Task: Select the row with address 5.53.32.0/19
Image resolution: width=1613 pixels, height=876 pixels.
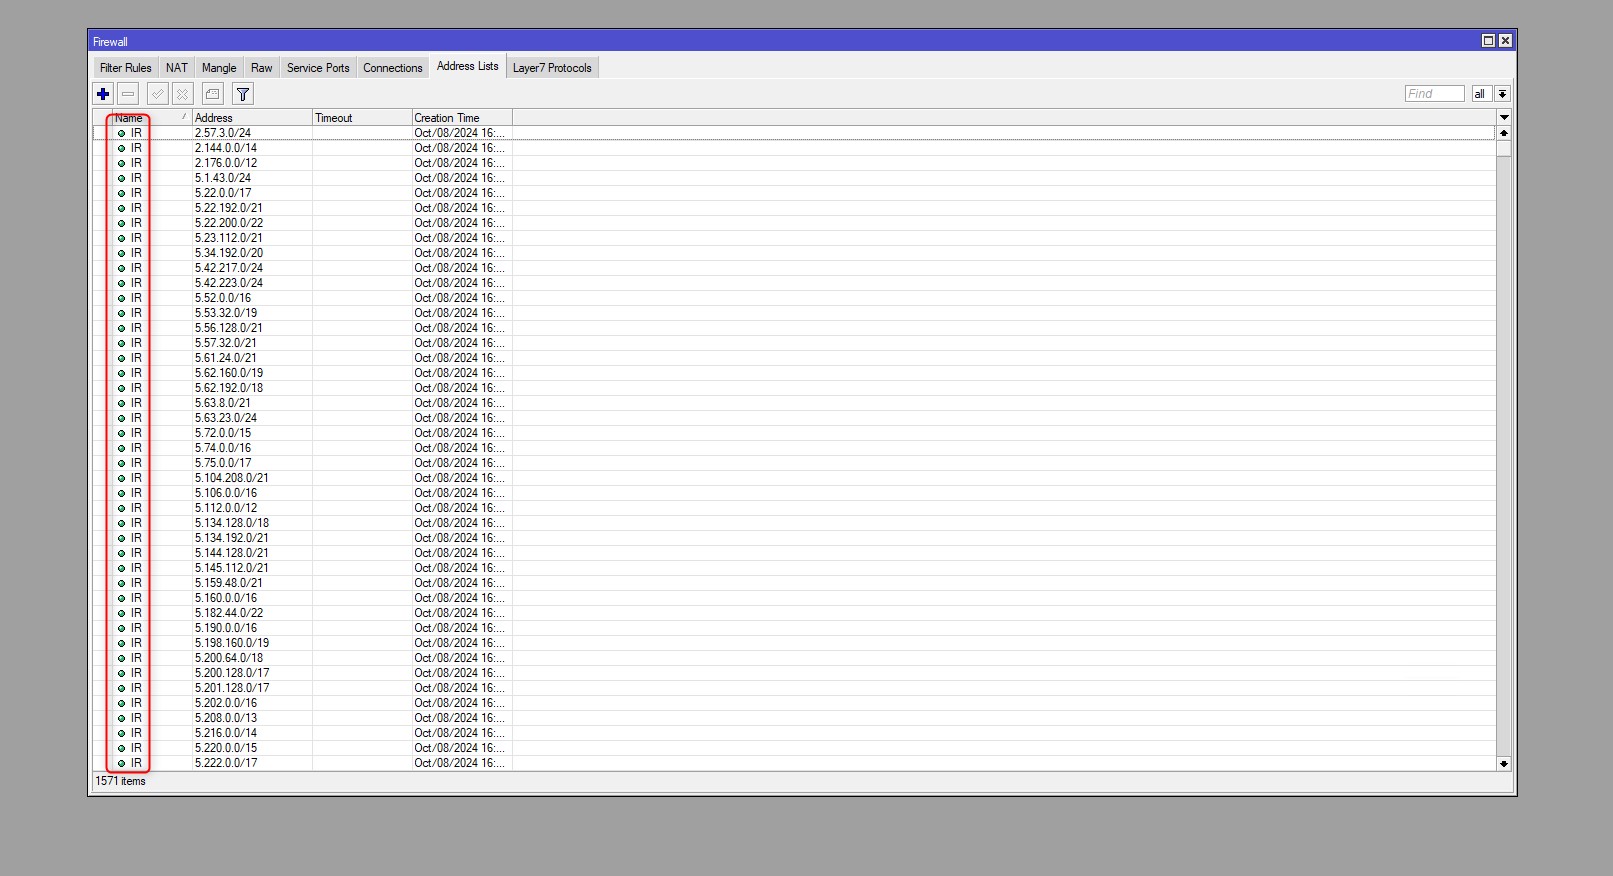Action: (x=795, y=313)
